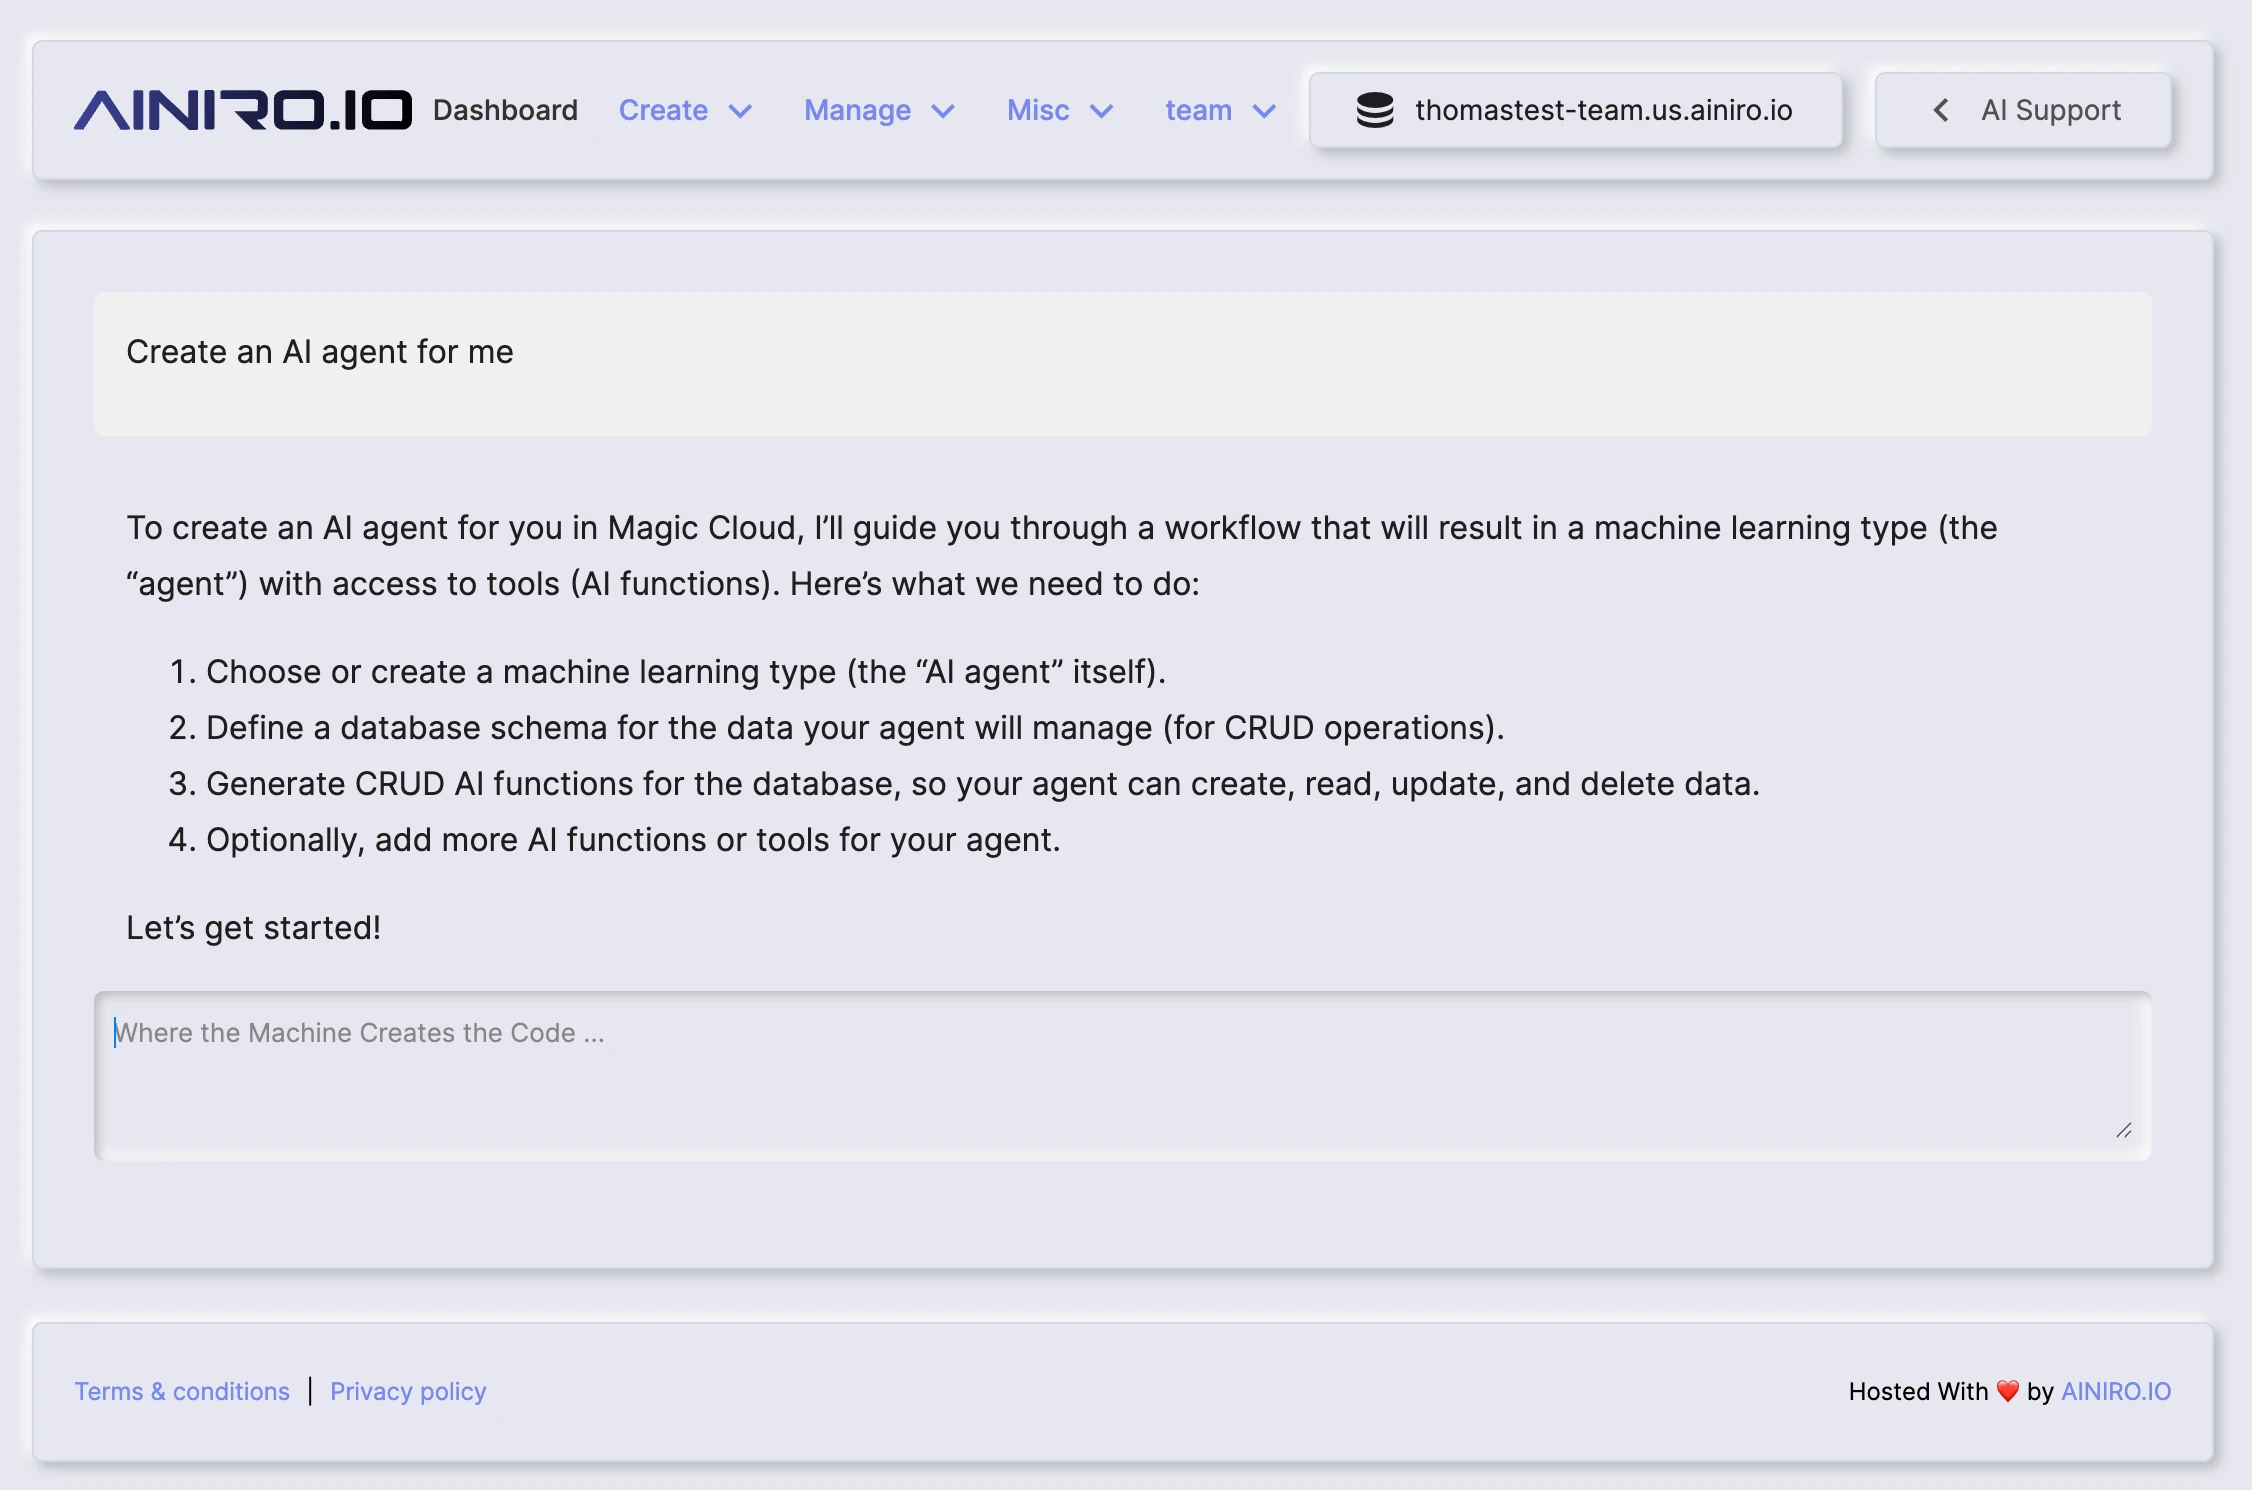This screenshot has height=1490, width=2252.
Task: Click the AINIRO.IO logo
Action: click(243, 110)
